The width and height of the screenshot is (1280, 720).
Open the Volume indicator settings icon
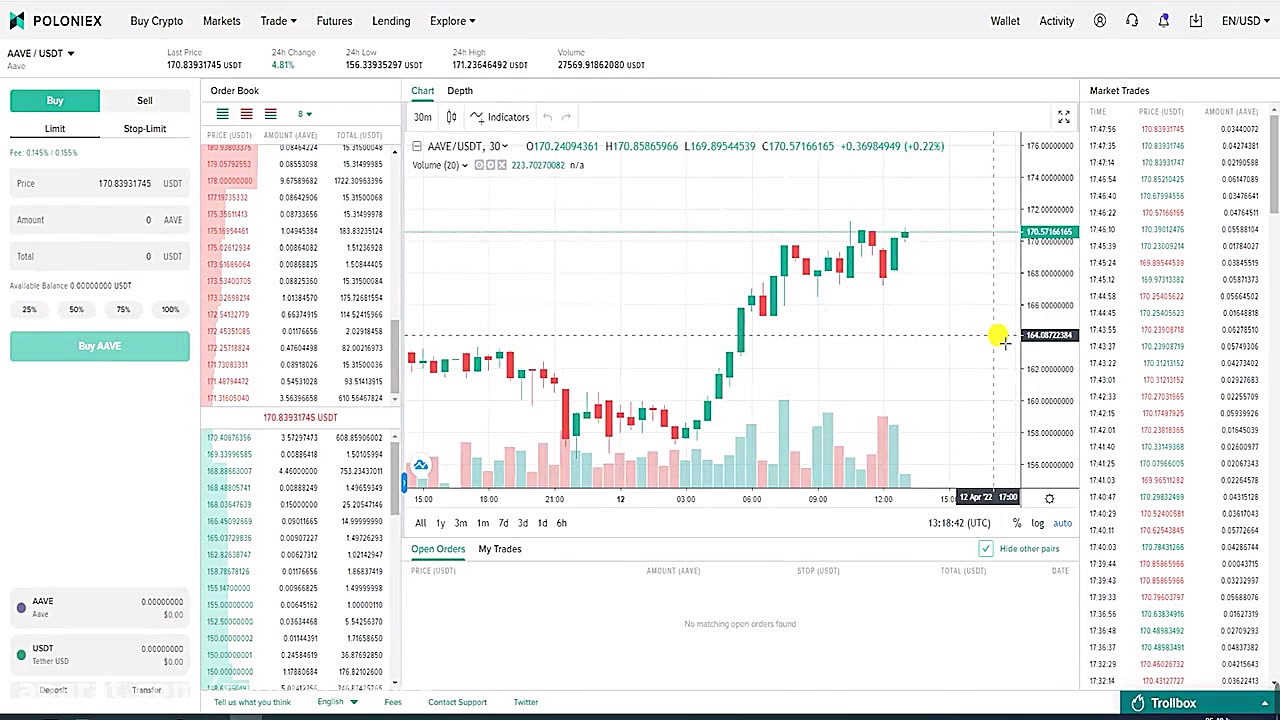coord(491,165)
